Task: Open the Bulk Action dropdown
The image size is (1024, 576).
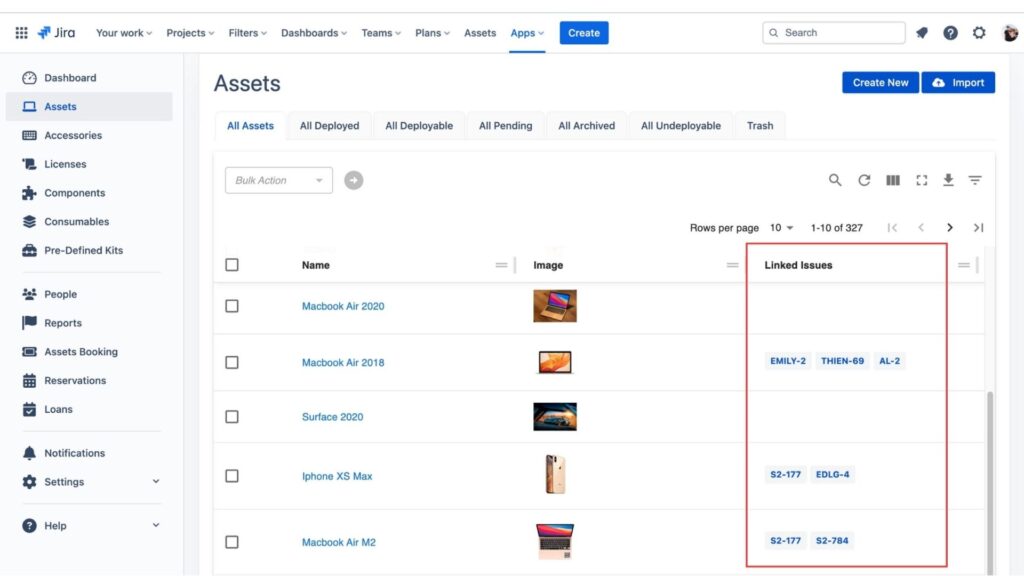Action: [278, 180]
